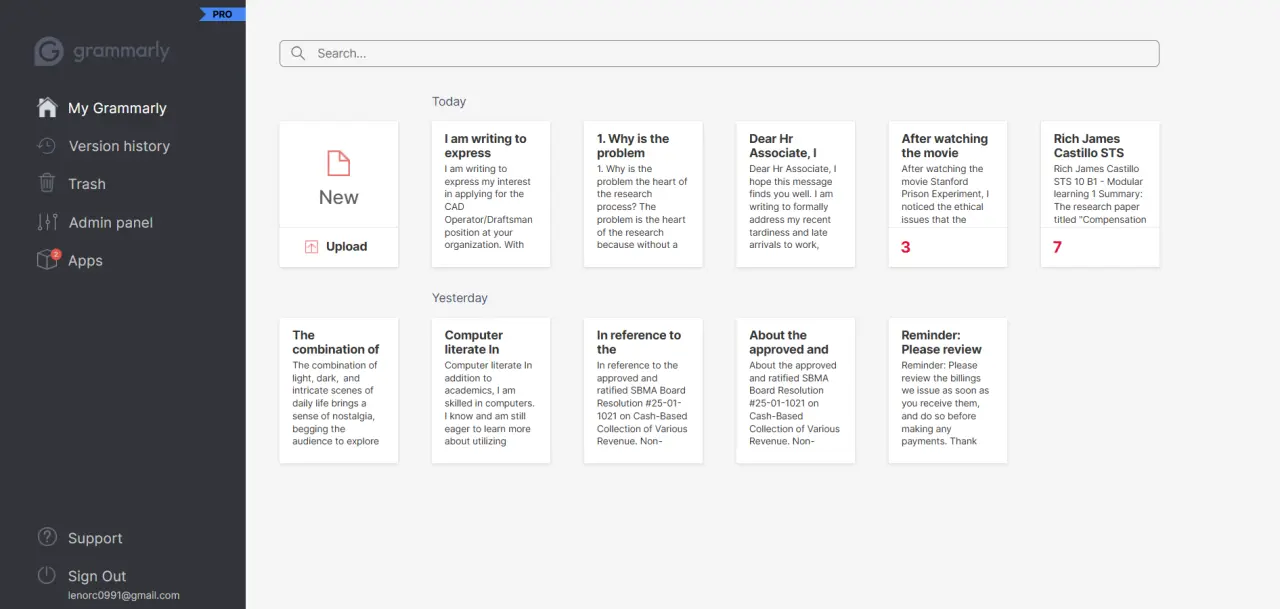Viewport: 1280px width, 609px height.
Task: Click the Trash bin icon
Action: [47, 183]
